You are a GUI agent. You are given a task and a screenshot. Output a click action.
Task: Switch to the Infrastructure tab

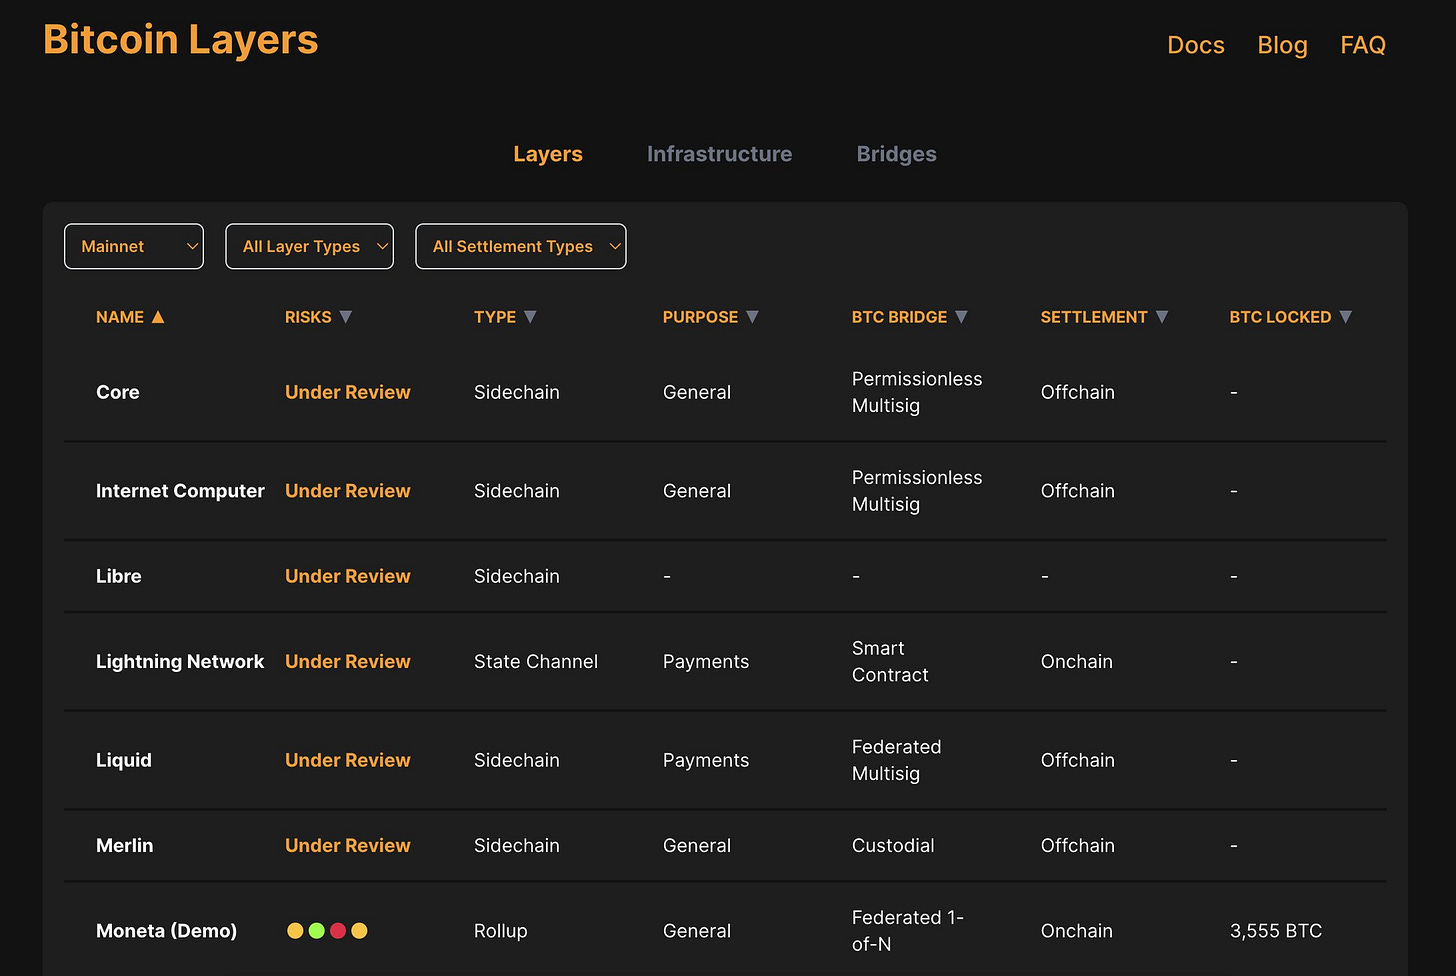click(x=719, y=154)
